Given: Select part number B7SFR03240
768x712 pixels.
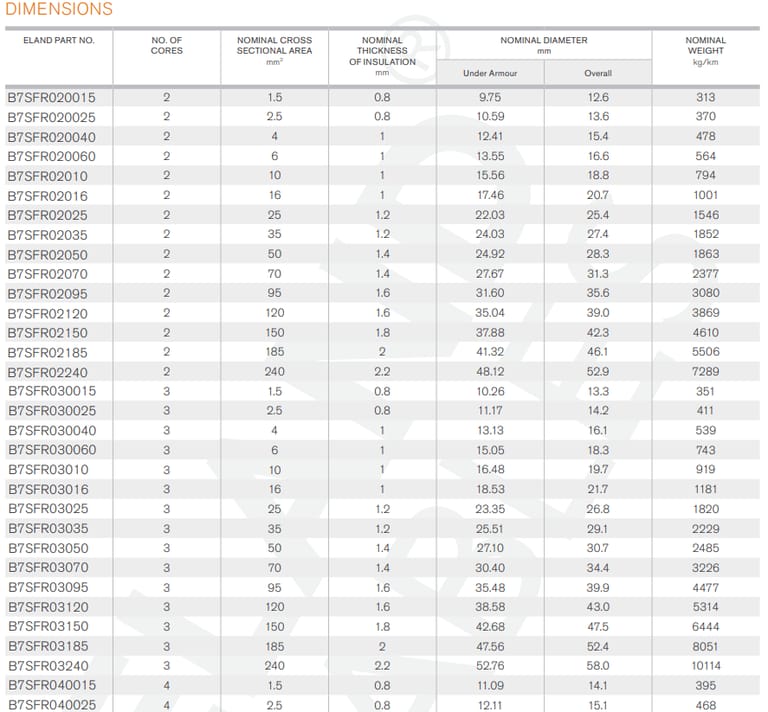Looking at the screenshot, I should (x=48, y=665).
